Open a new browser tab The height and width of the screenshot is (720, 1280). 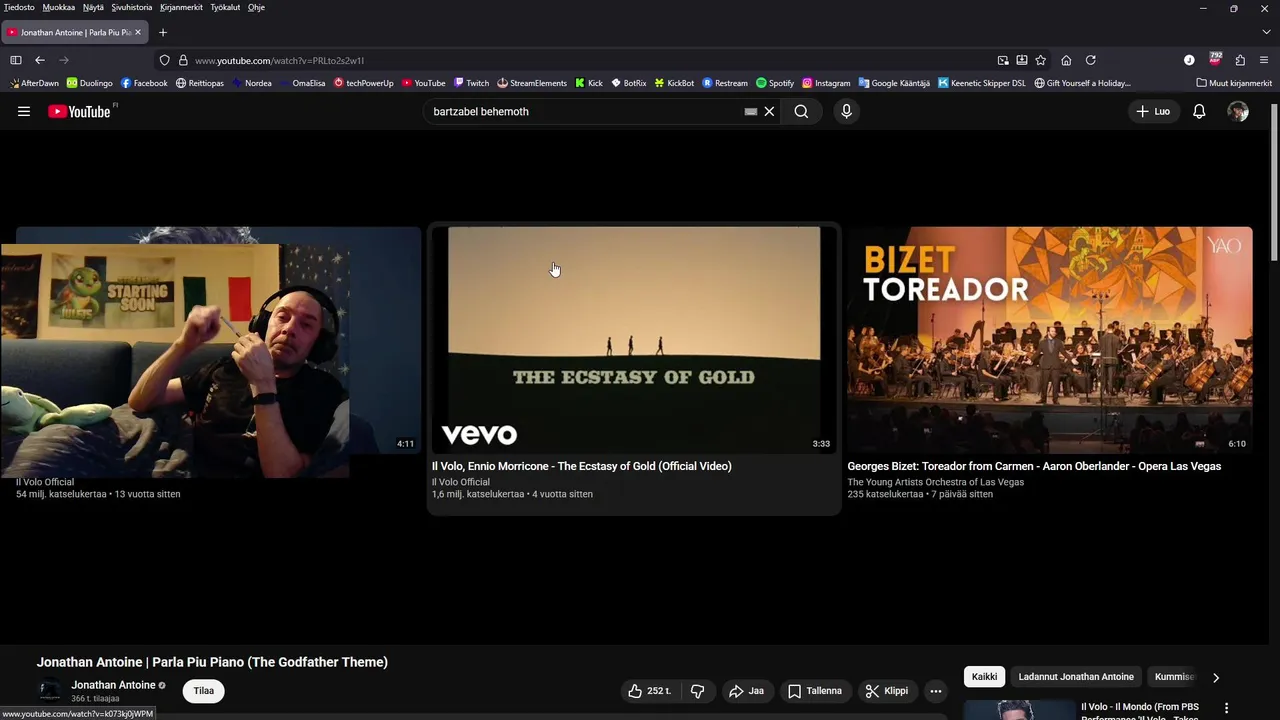click(163, 32)
